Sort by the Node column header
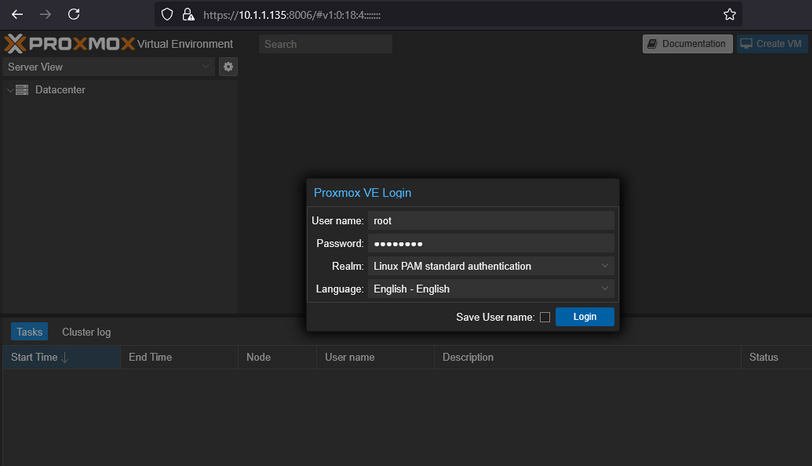This screenshot has width=812, height=466. 277,357
